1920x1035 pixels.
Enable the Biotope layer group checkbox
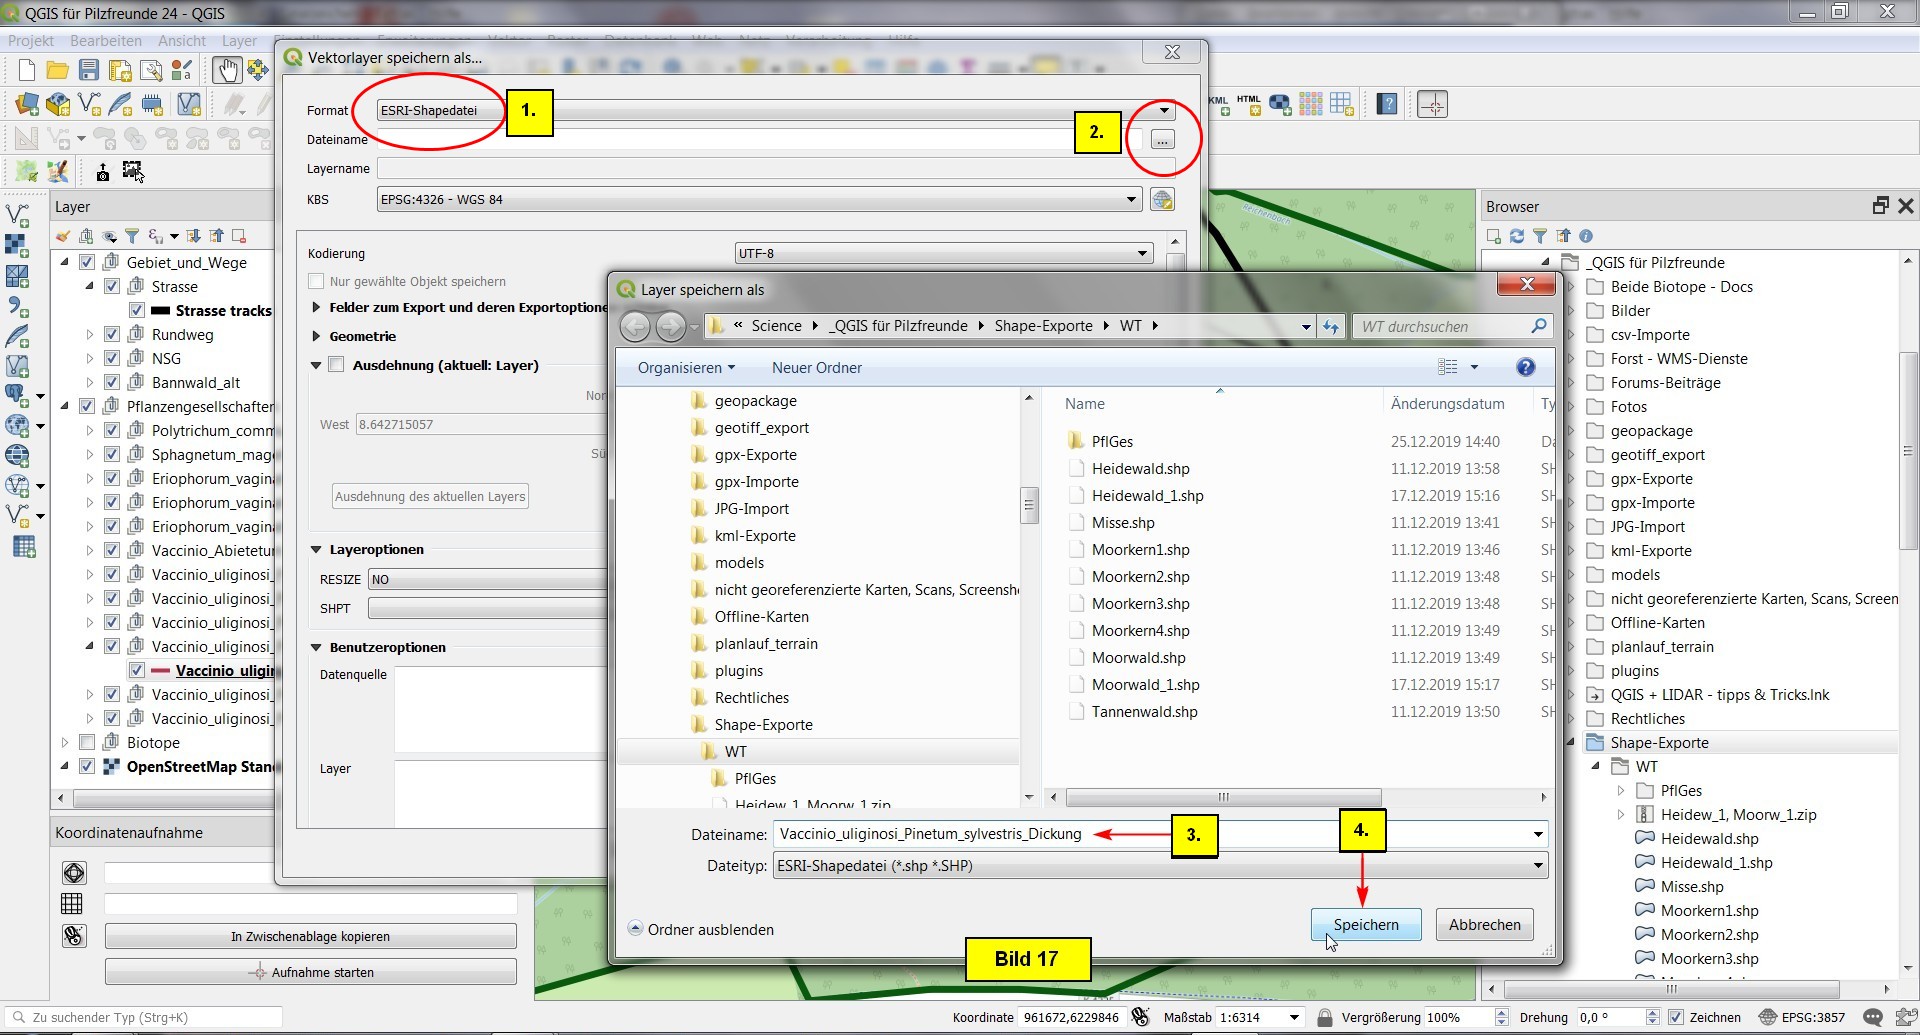pyautogui.click(x=87, y=743)
